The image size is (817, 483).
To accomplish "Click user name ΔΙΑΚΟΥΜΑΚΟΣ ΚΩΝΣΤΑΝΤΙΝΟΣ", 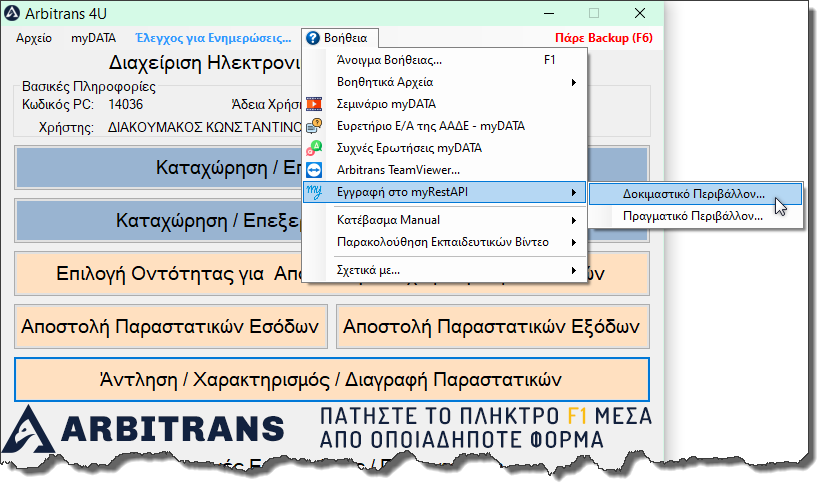I will click(205, 127).
